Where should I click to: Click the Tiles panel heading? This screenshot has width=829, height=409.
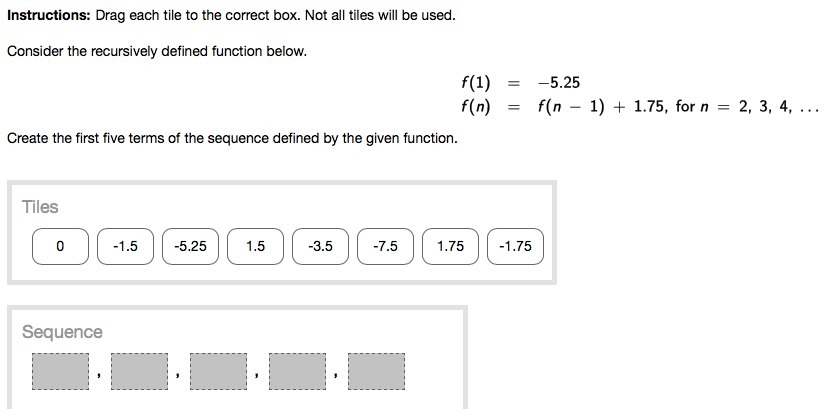(x=40, y=207)
